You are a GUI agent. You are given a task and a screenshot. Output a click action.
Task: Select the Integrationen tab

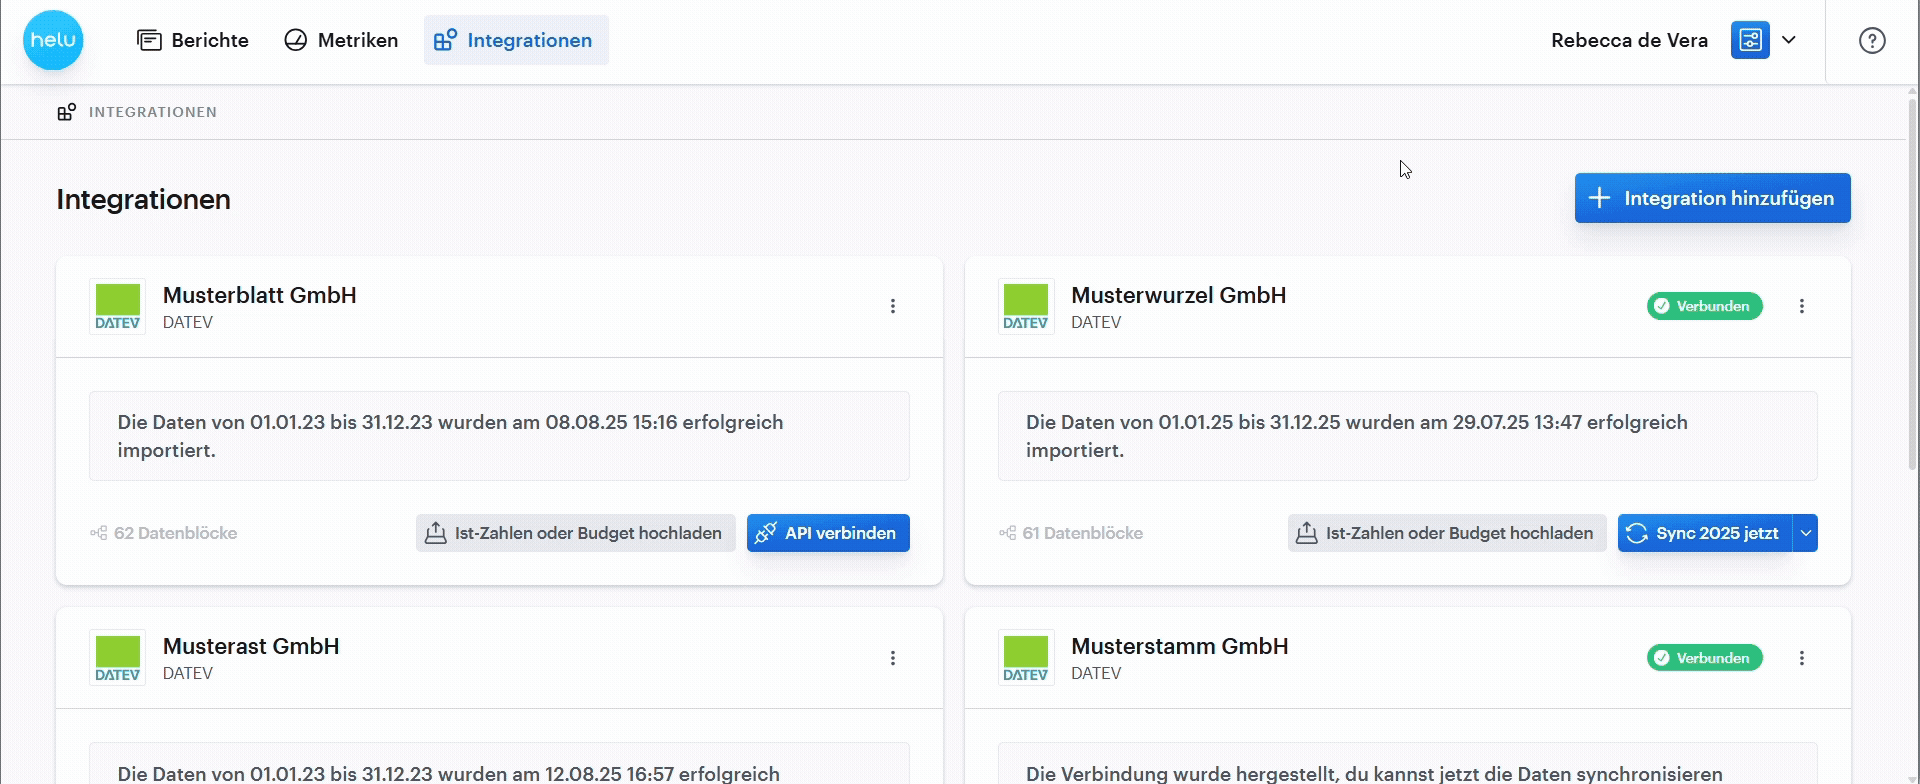(x=516, y=40)
